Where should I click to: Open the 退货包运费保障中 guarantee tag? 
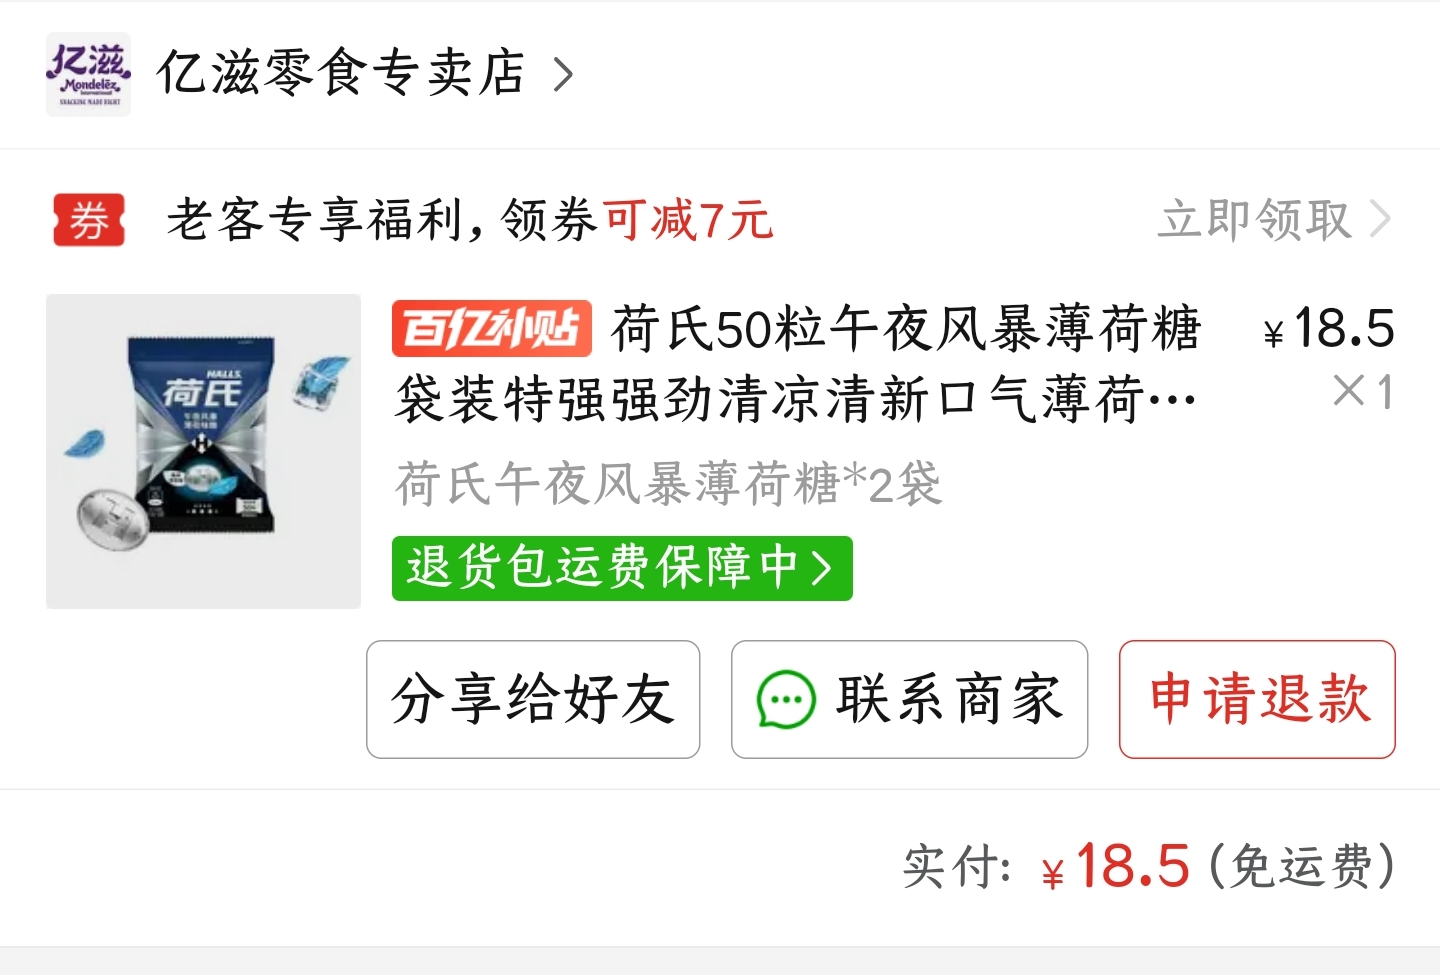(x=622, y=568)
